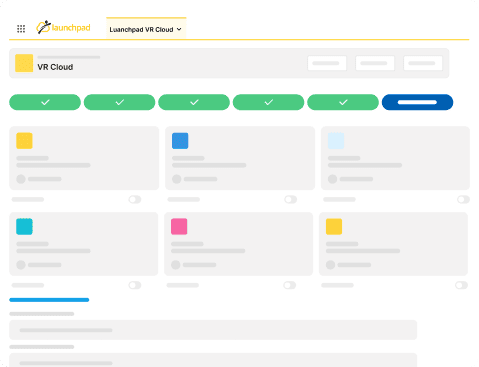Click the launchpad rocket logo
The image size is (479, 367).
pos(63,27)
